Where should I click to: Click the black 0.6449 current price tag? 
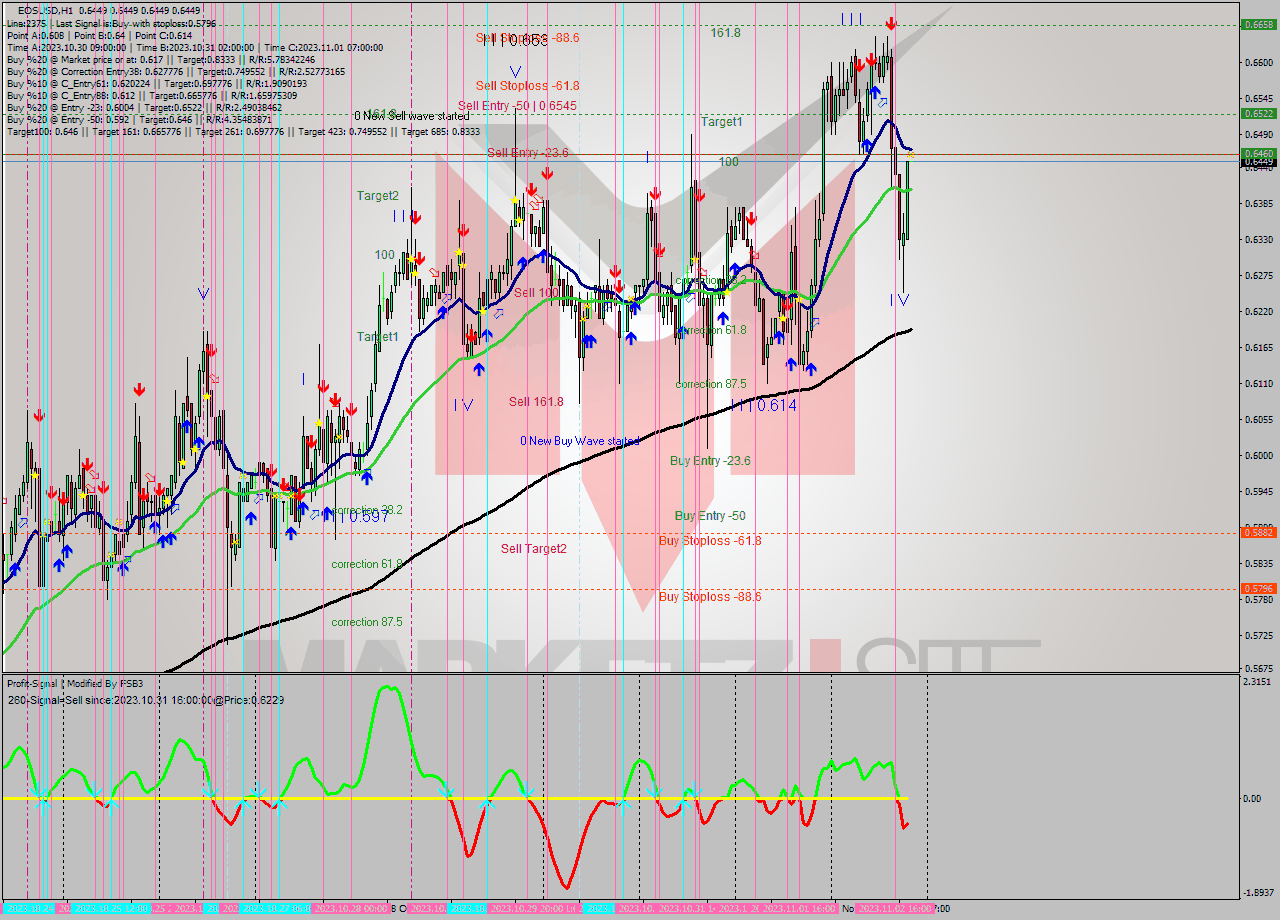[x=1257, y=161]
